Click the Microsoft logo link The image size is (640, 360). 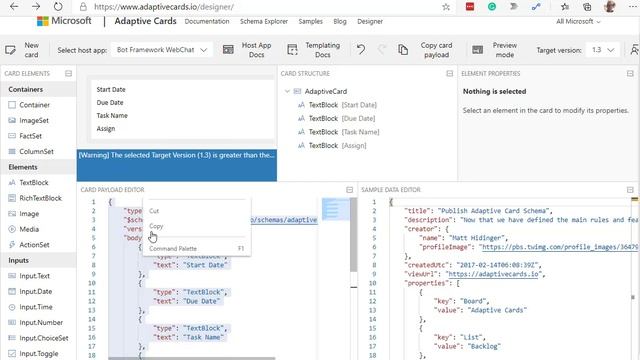click(64, 21)
